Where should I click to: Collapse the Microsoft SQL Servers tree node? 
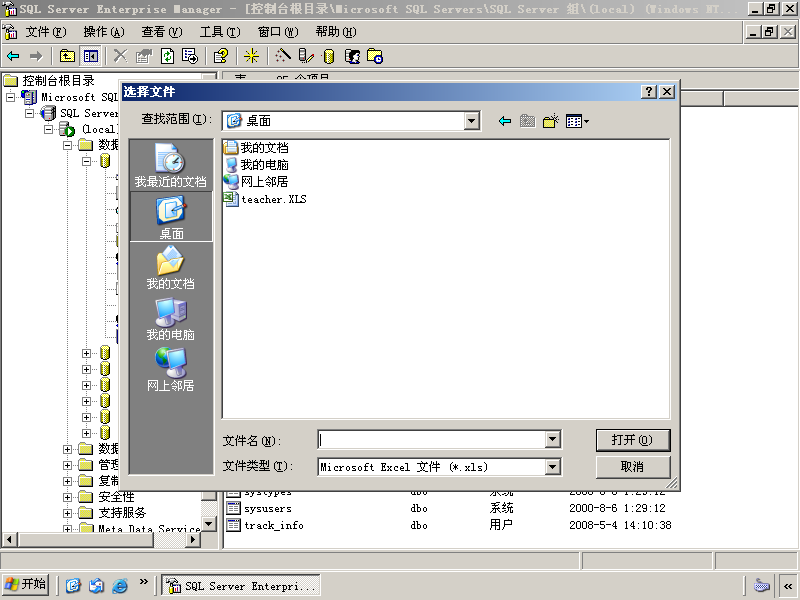tap(10, 97)
